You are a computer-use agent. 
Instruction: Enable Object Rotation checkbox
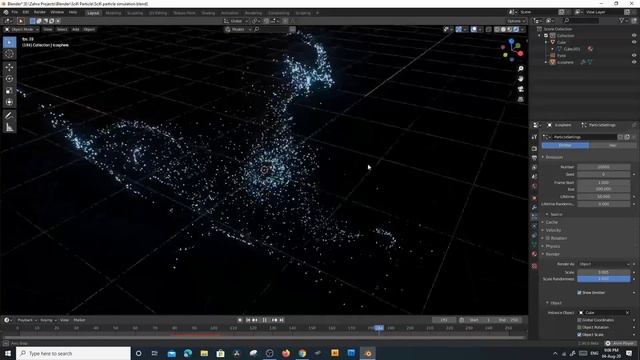[579, 327]
